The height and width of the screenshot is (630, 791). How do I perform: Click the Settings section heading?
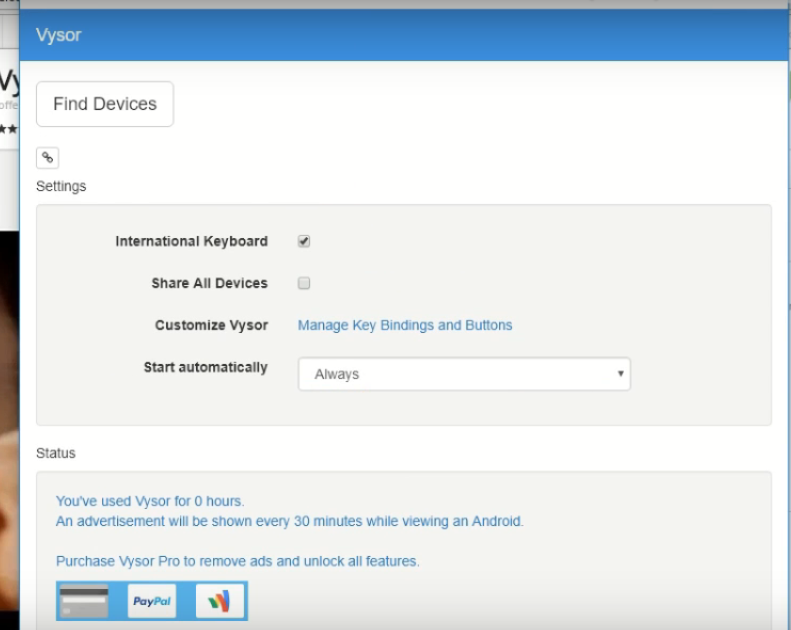tap(61, 186)
